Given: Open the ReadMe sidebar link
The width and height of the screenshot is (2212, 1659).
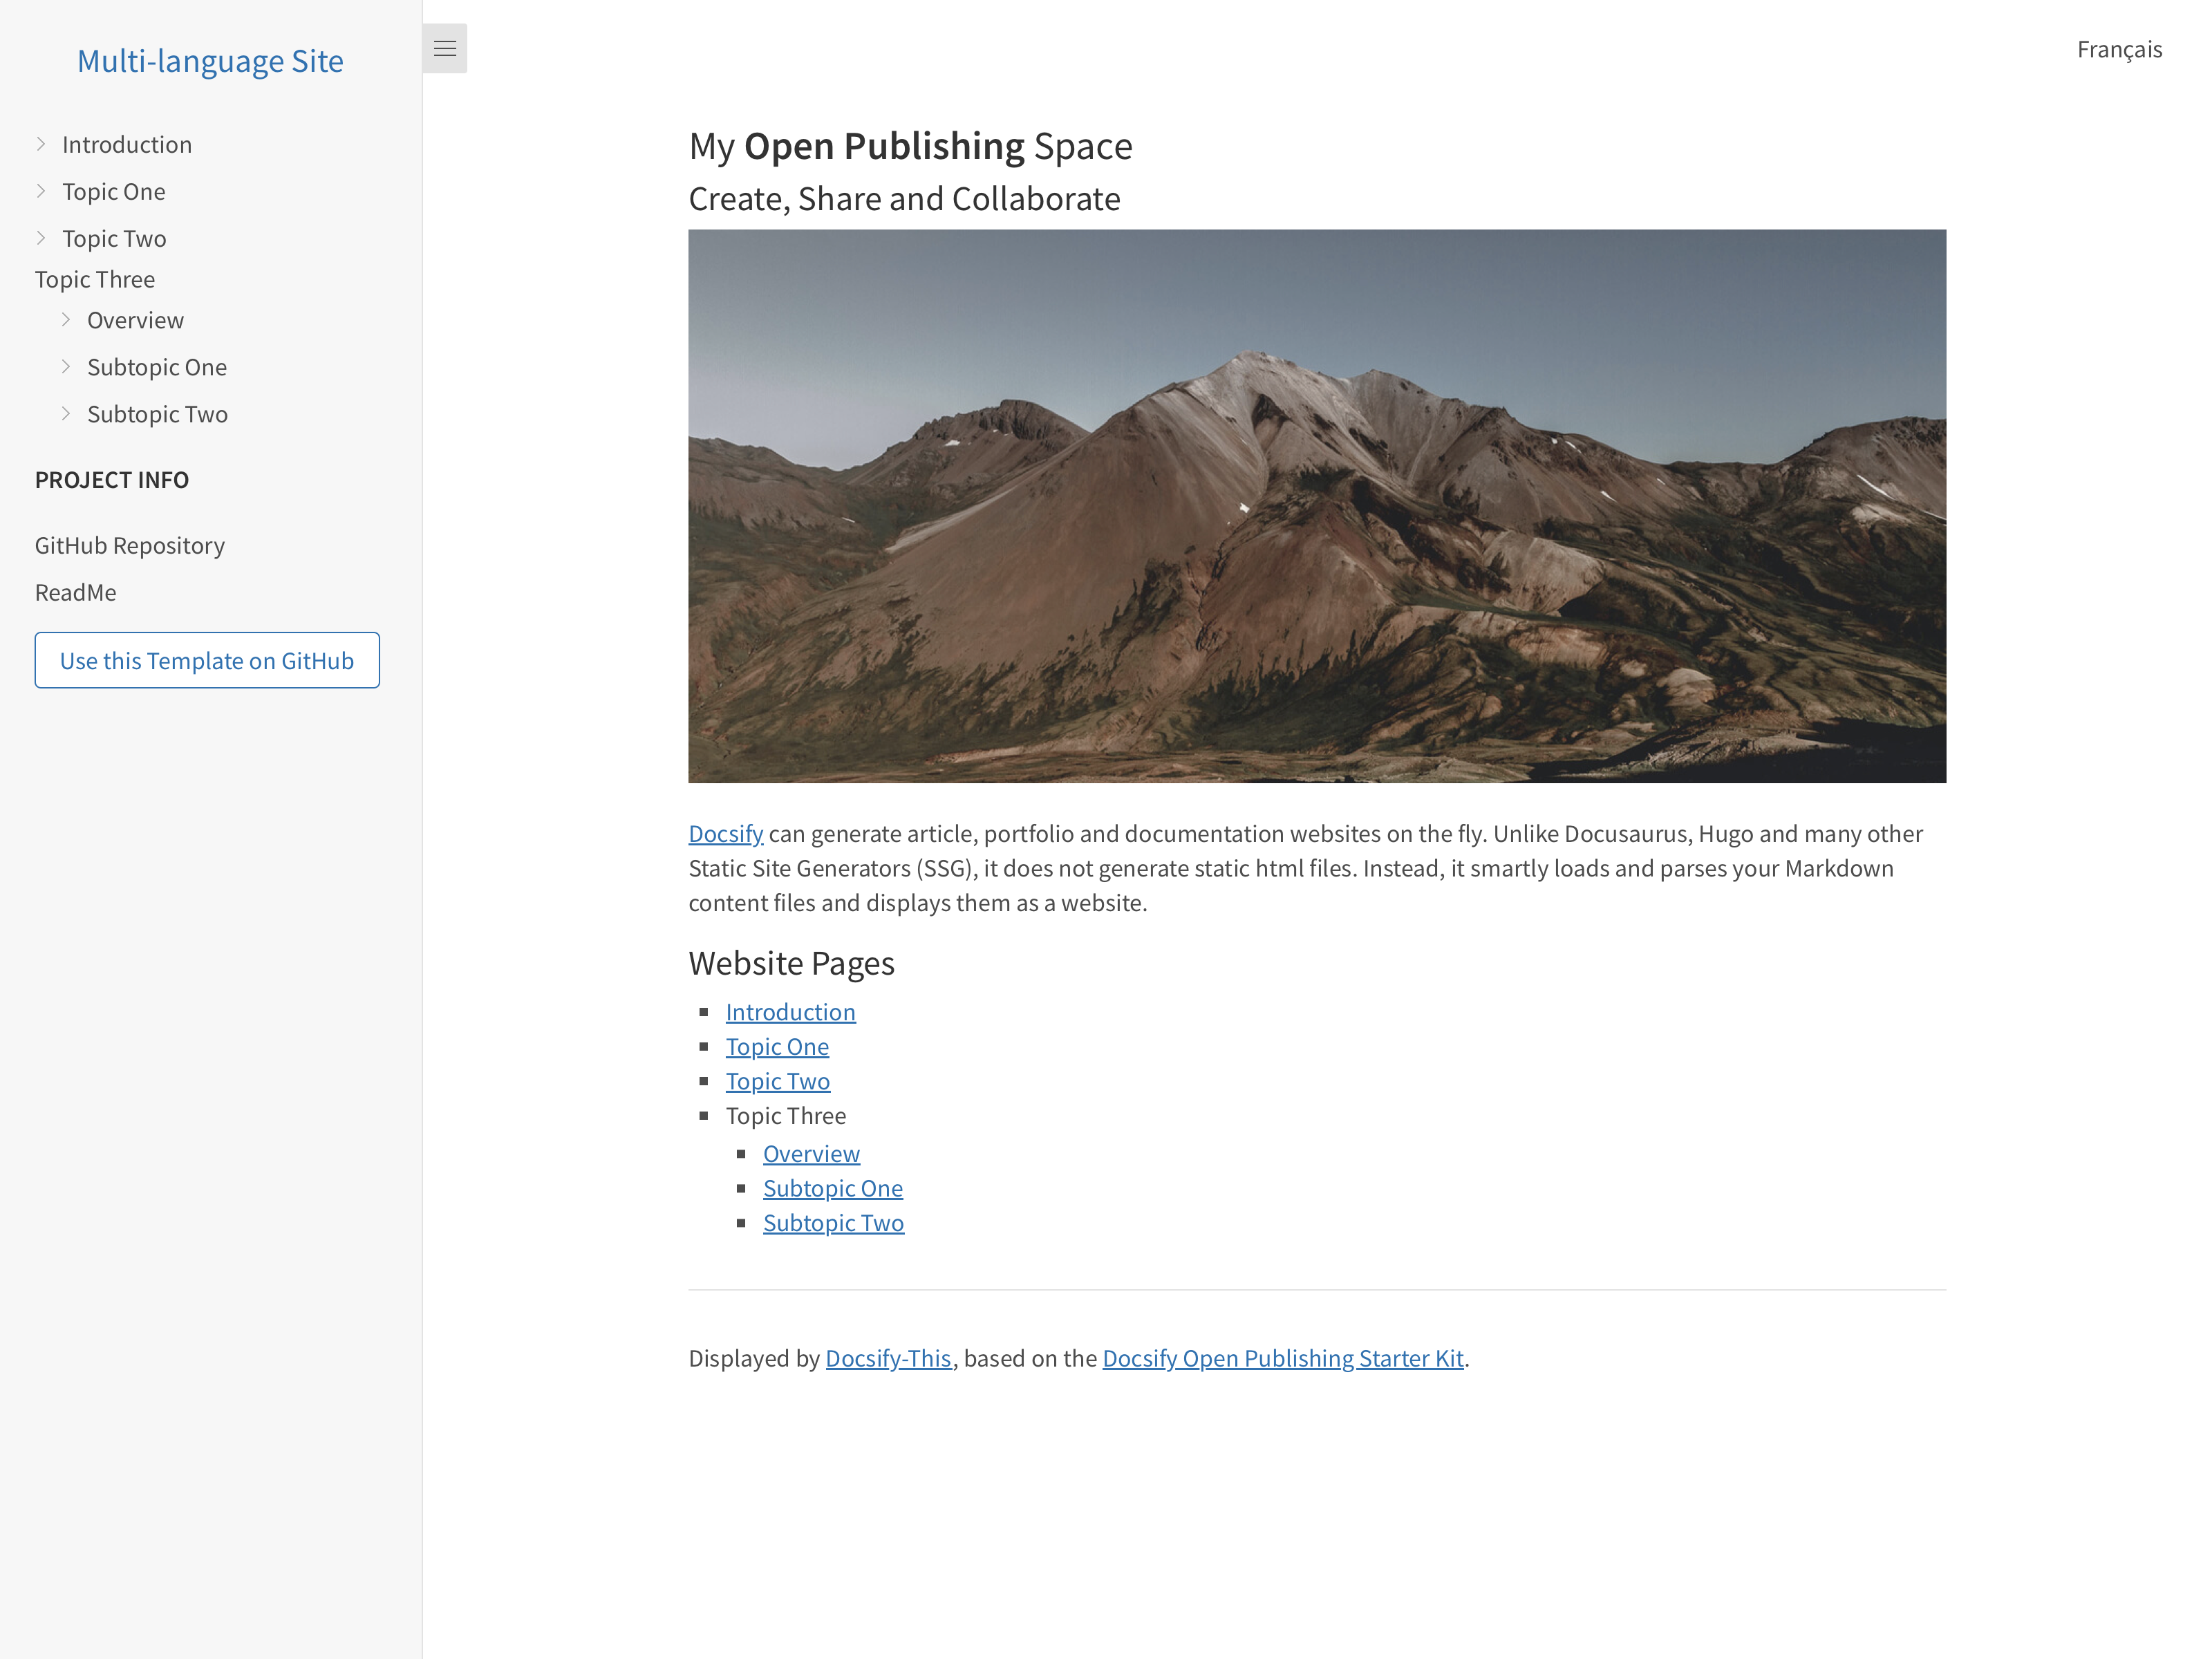Looking at the screenshot, I should (76, 592).
